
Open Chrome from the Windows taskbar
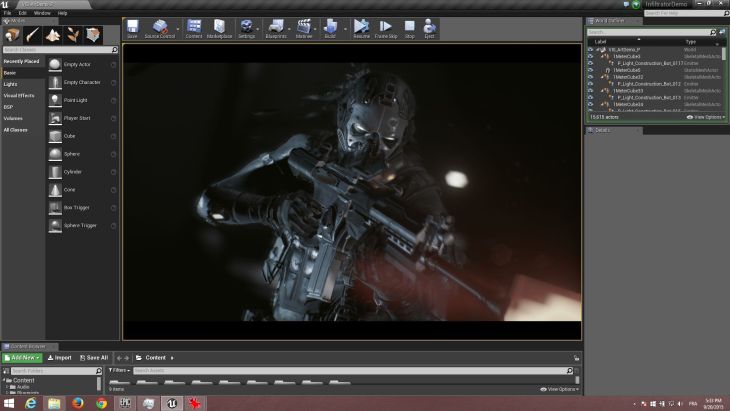coord(101,403)
